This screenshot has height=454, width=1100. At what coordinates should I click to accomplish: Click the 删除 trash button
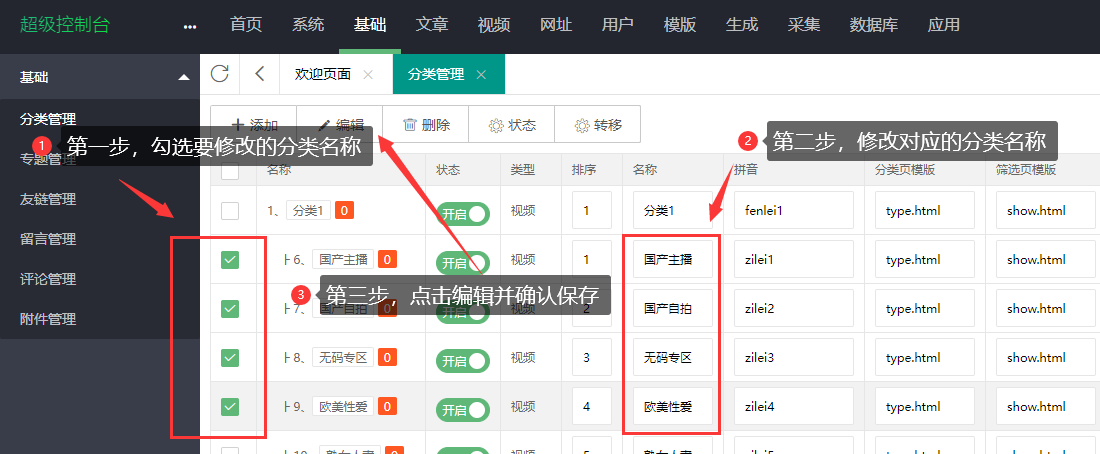(426, 125)
